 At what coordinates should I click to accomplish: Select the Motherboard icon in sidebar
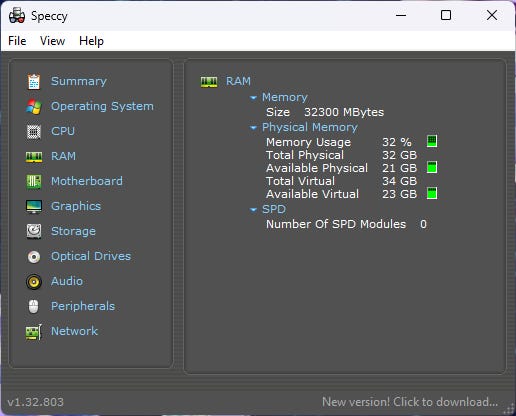point(34,182)
